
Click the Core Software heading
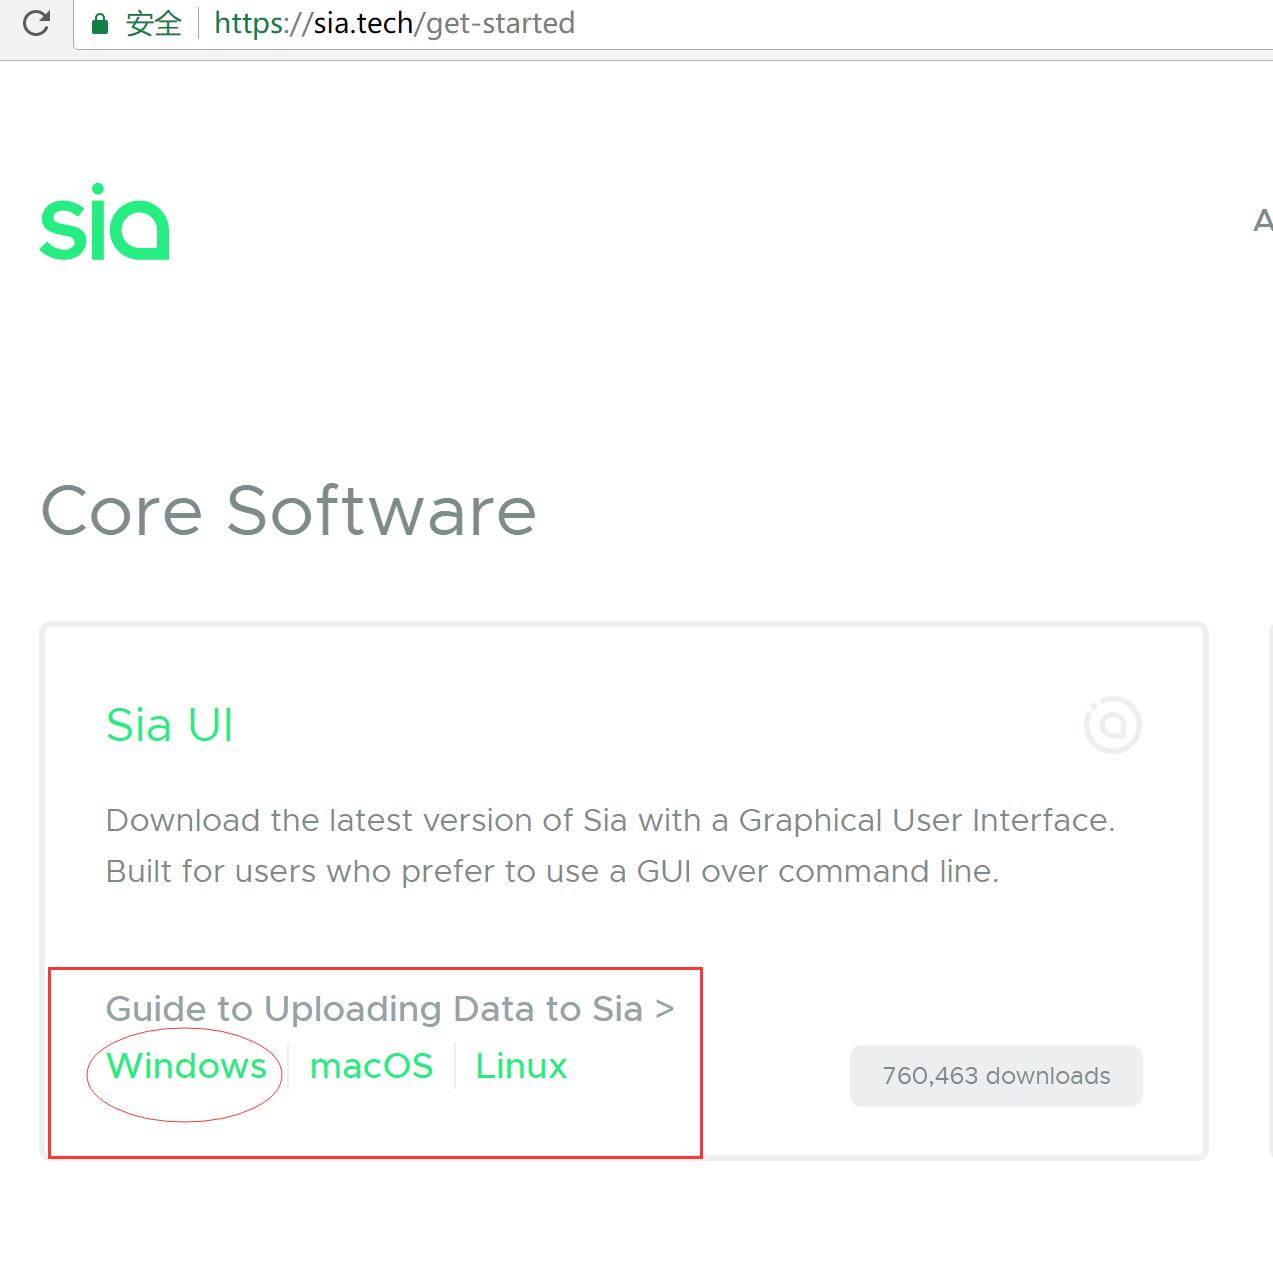pos(288,511)
